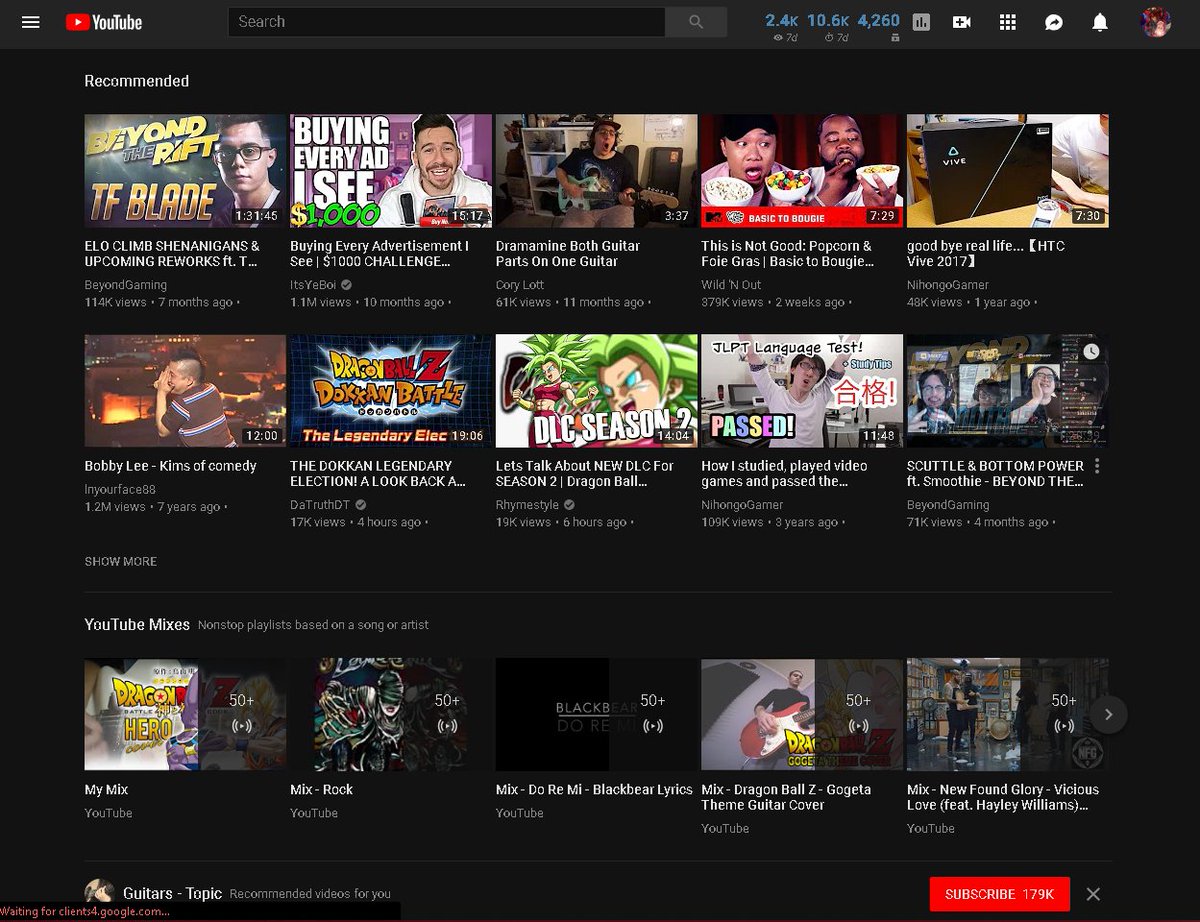Click SHOW MORE under Recommended

121,562
